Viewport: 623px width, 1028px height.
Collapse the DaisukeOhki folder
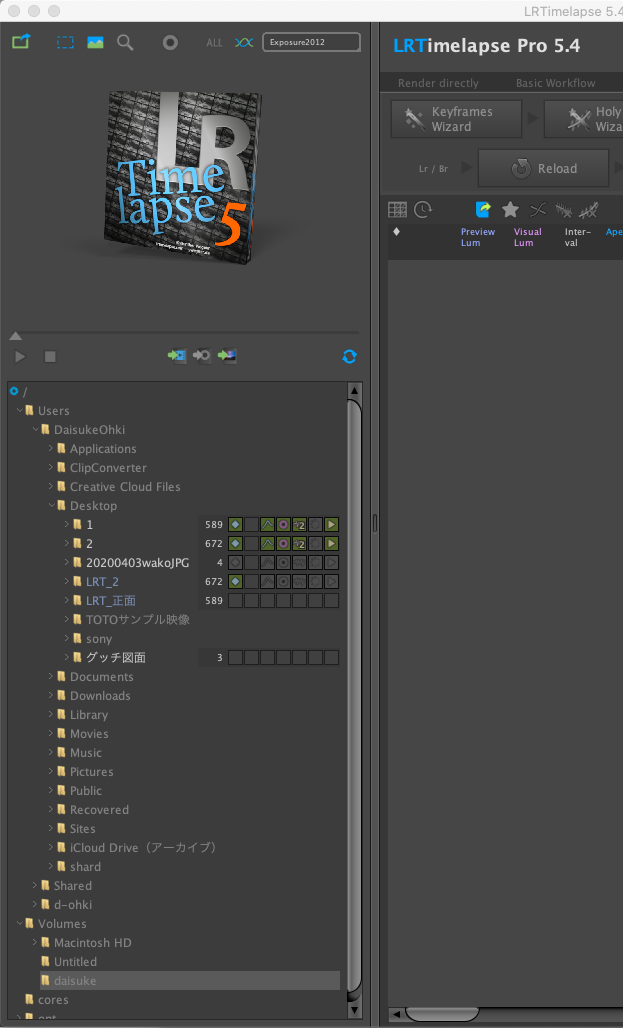pos(35,429)
